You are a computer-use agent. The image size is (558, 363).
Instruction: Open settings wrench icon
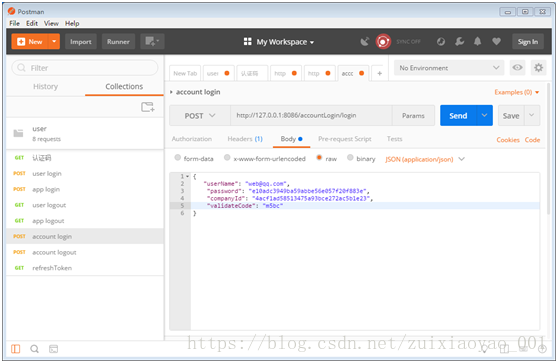459,42
